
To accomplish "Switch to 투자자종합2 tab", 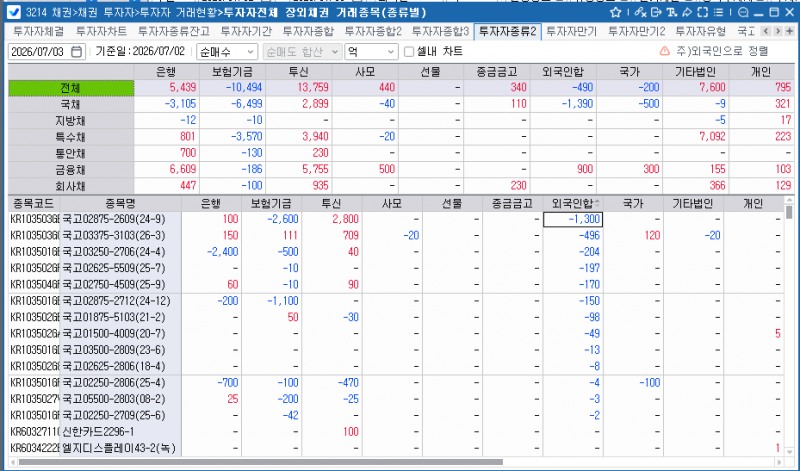I will pos(373,31).
